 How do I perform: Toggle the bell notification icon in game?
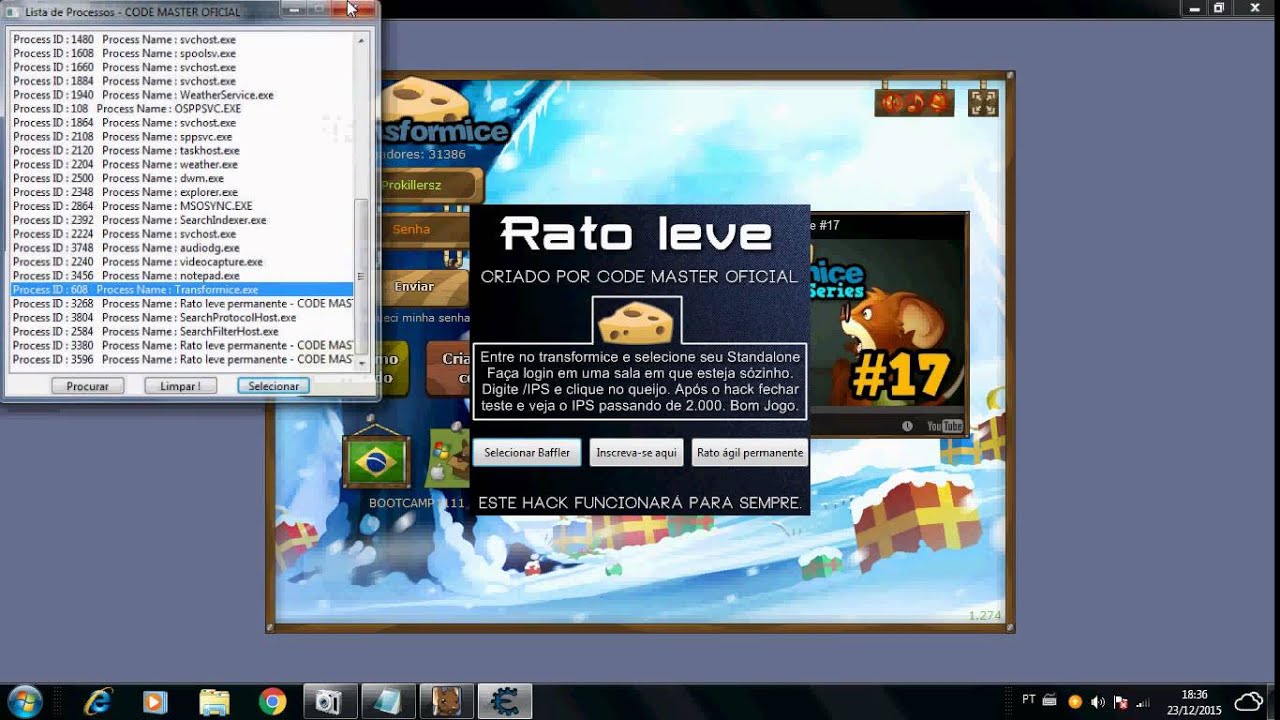937,103
